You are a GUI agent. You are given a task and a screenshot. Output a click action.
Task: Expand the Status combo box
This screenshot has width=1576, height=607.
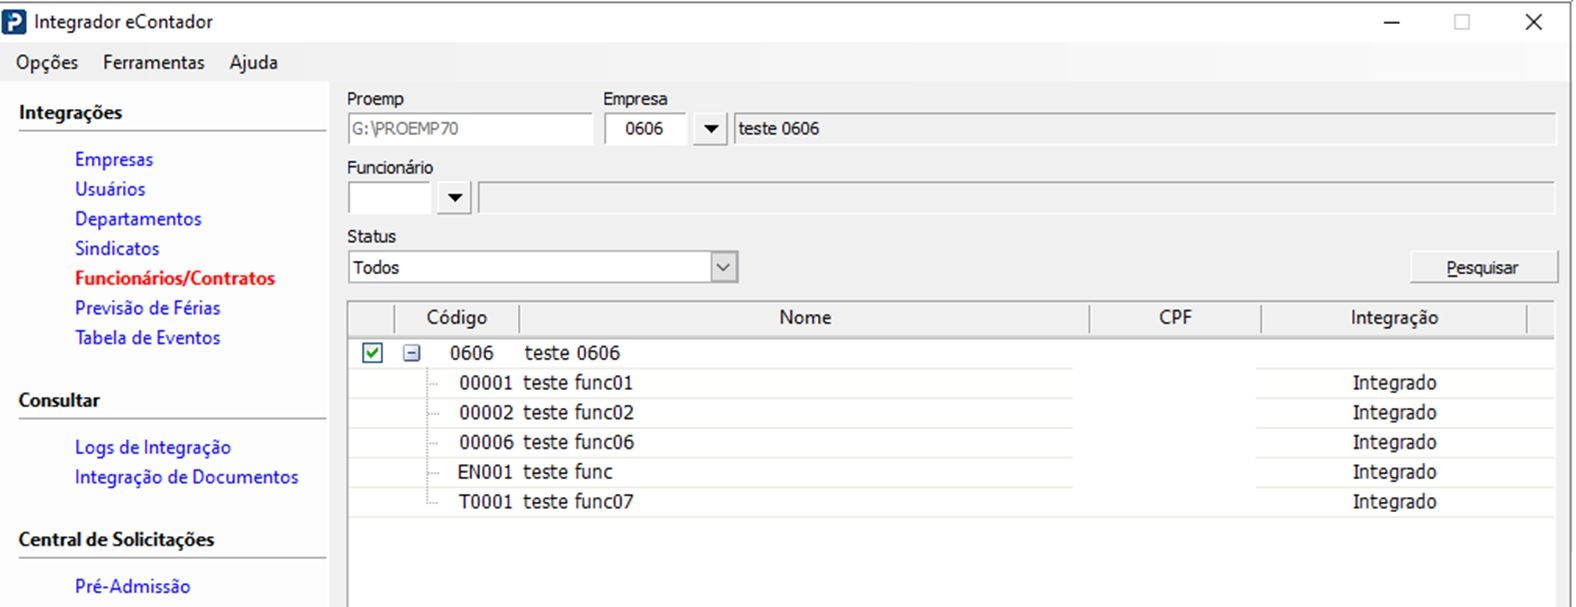click(724, 267)
